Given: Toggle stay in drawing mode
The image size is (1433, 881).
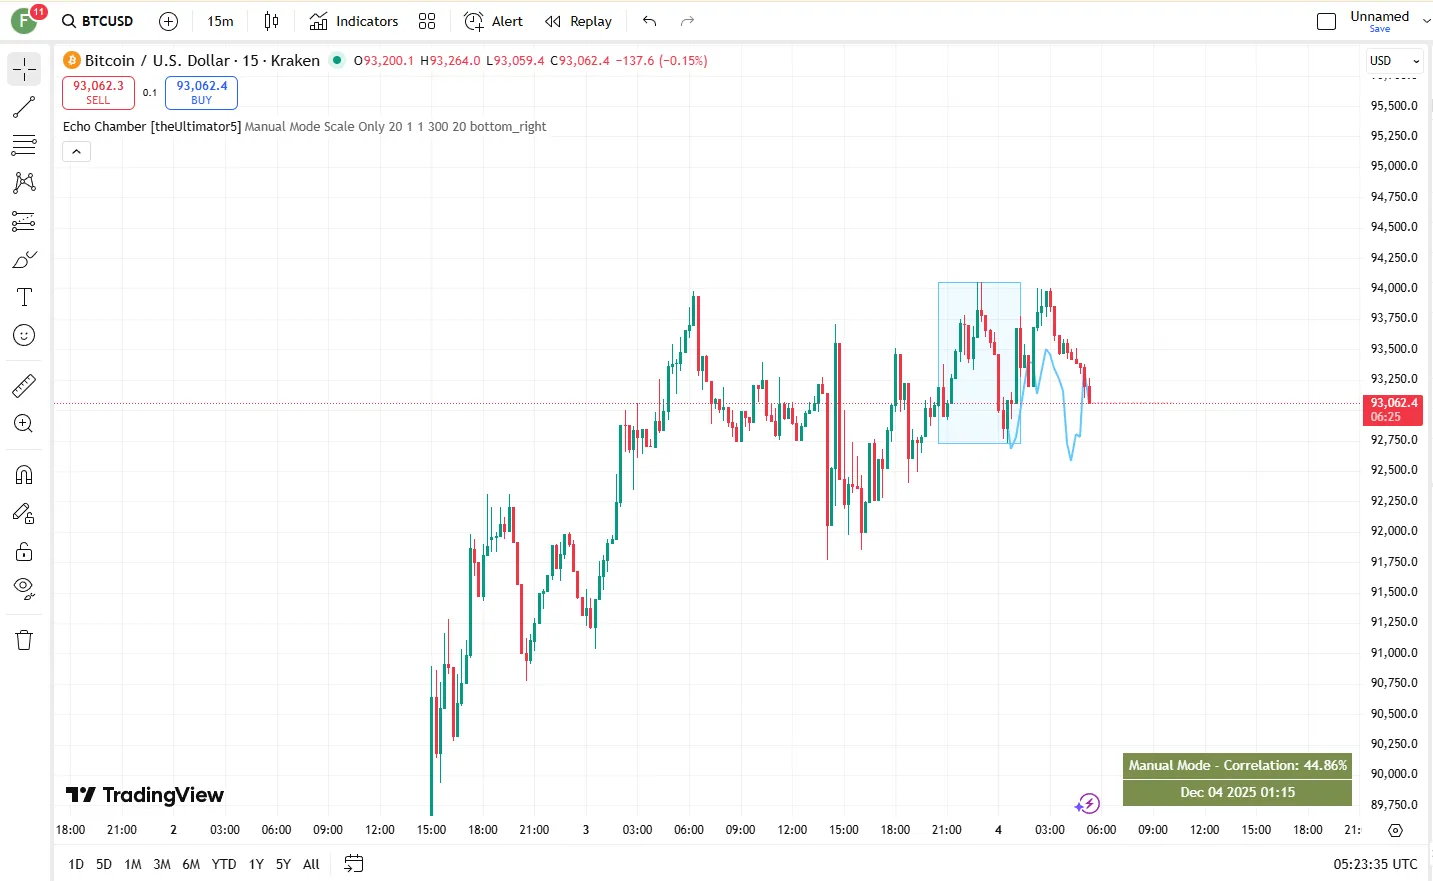Looking at the screenshot, I should 24,513.
